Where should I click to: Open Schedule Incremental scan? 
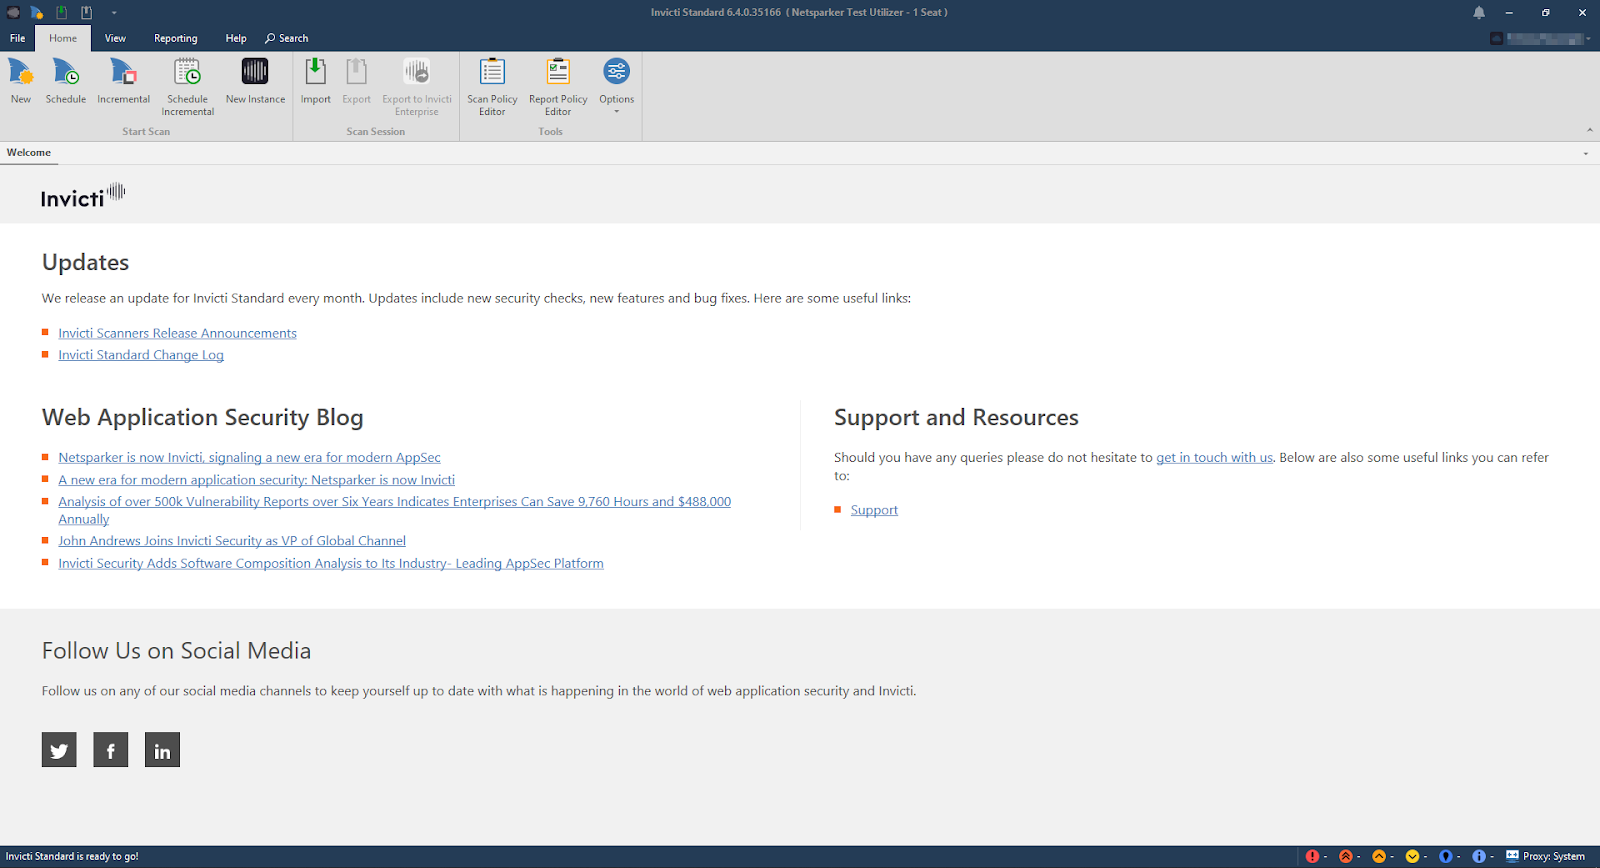187,87
